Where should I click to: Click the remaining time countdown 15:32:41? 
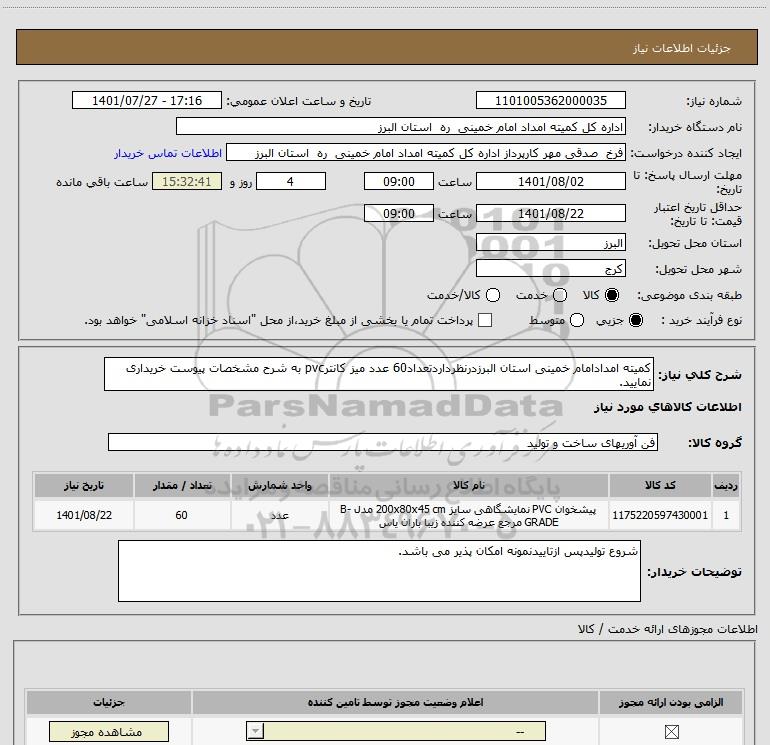coord(187,181)
